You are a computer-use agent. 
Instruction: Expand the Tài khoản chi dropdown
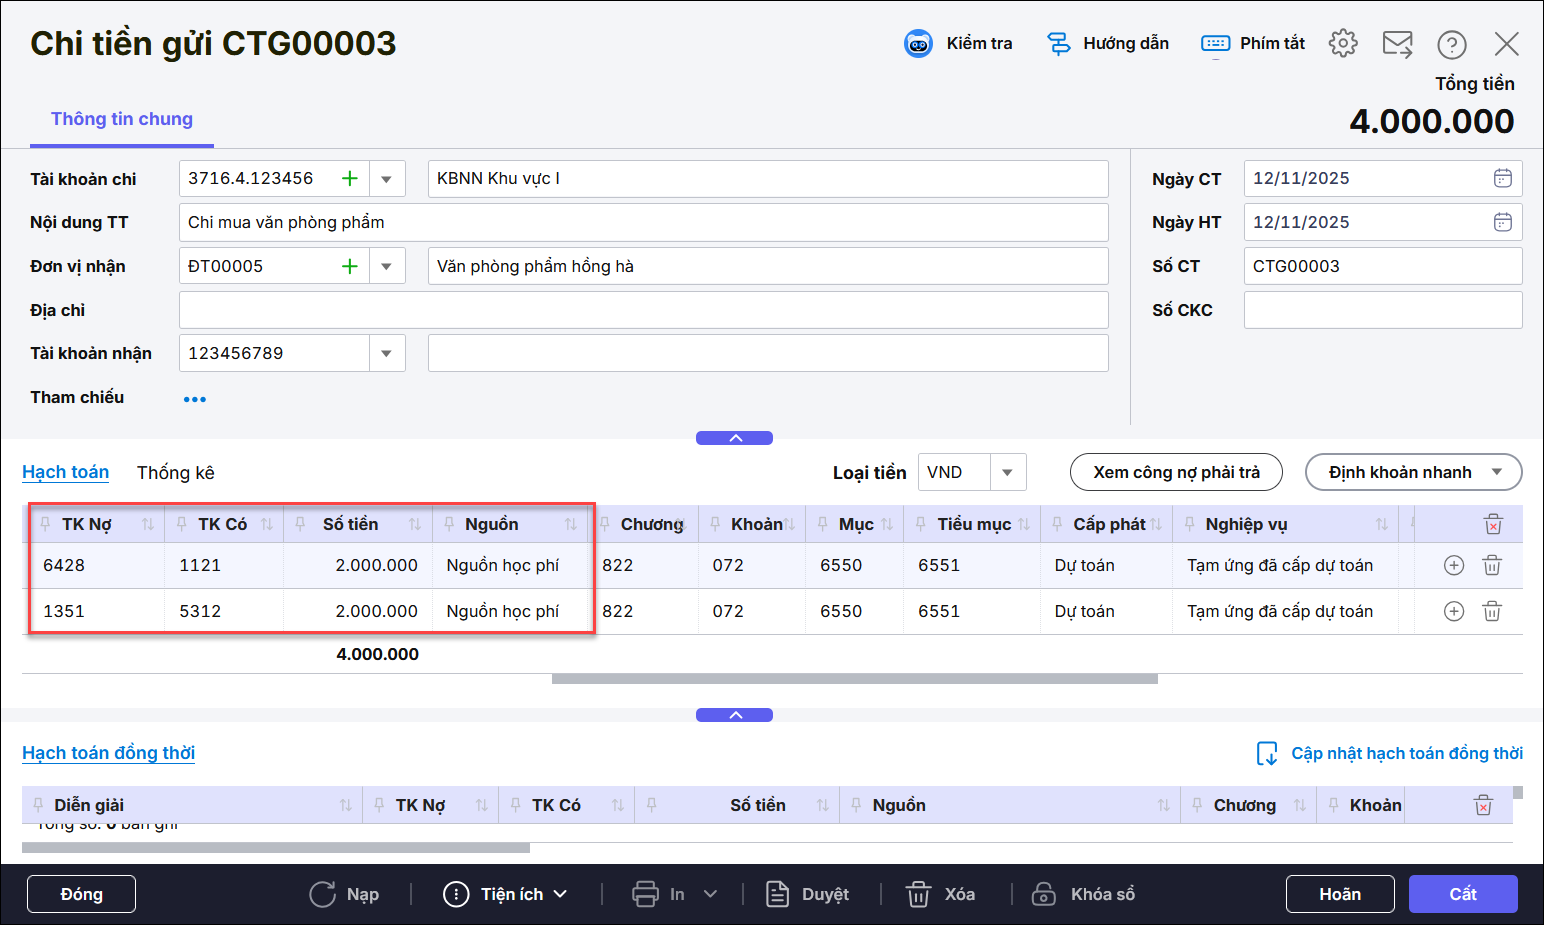tap(387, 179)
